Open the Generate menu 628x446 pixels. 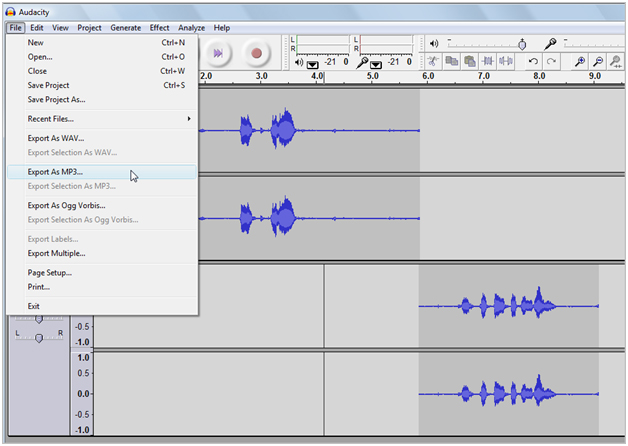[x=125, y=28]
